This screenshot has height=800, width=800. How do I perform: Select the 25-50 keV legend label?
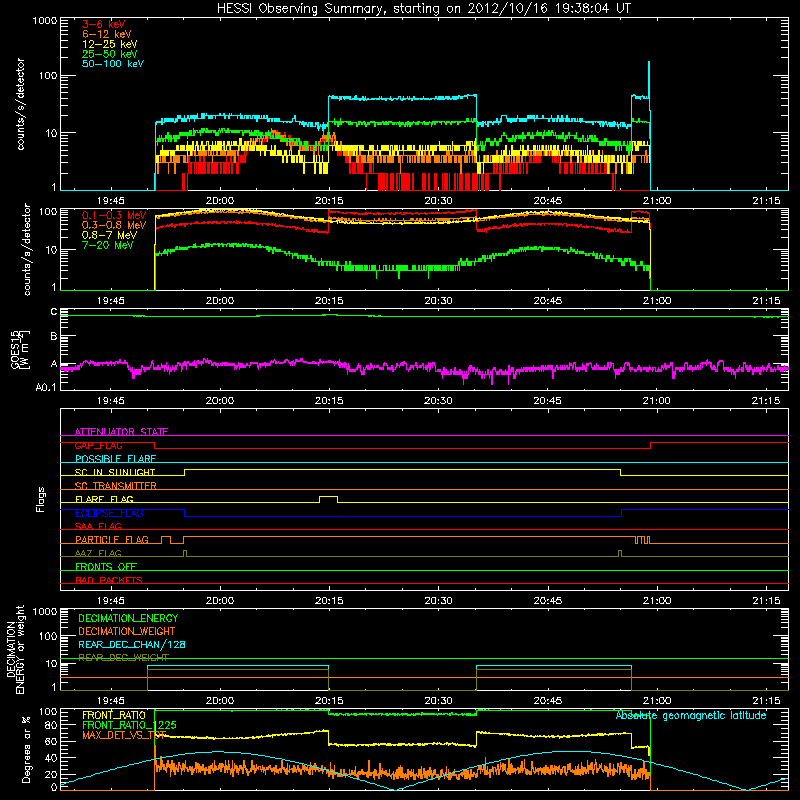coord(110,54)
